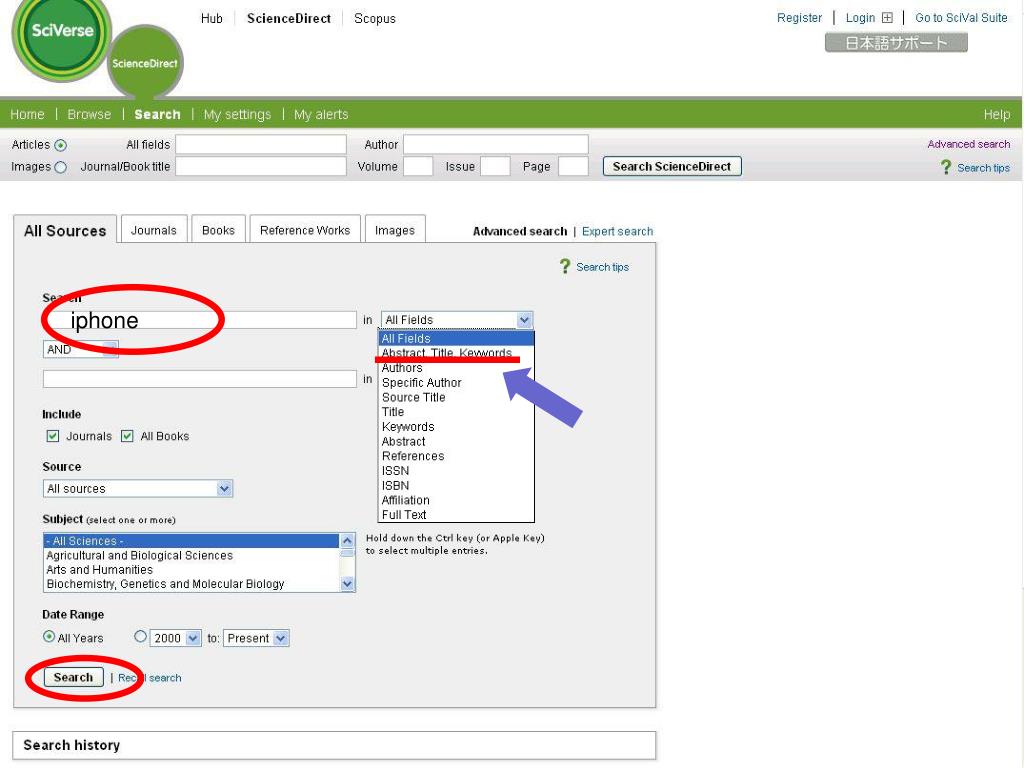Open Browse in green navigation bar
1024x768 pixels.
89,114
